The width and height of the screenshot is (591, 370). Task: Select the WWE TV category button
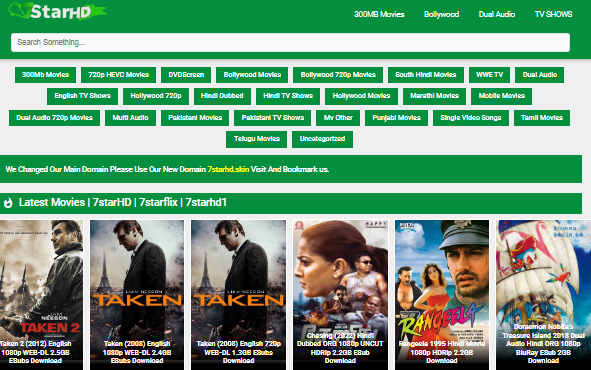tap(489, 75)
